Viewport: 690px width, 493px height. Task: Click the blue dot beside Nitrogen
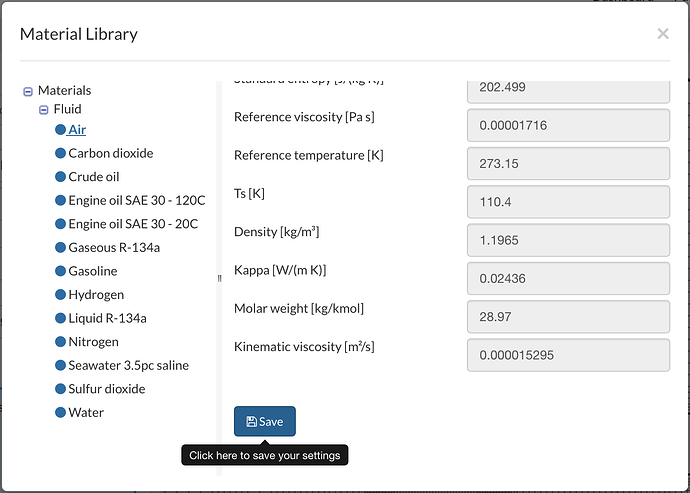pos(61,342)
